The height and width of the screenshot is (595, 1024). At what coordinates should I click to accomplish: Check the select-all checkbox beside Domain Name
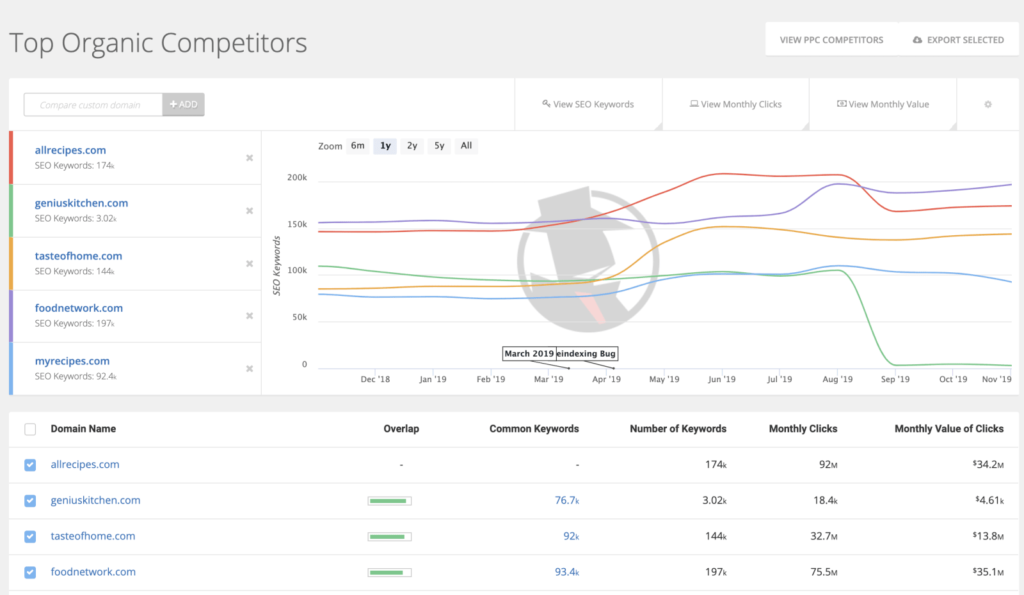point(30,429)
